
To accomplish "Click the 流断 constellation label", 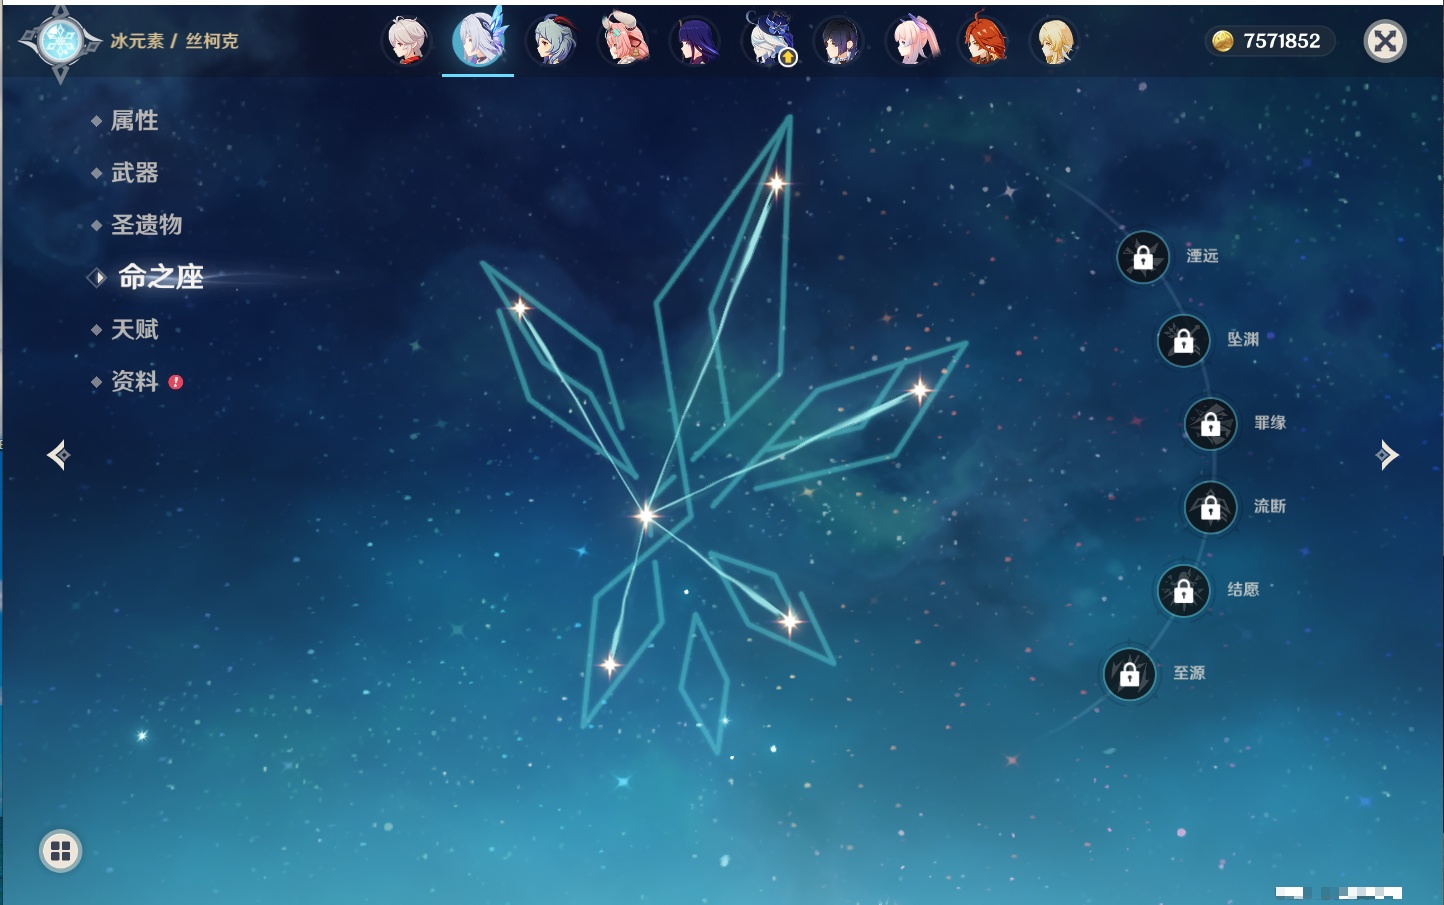I will coord(1270,506).
